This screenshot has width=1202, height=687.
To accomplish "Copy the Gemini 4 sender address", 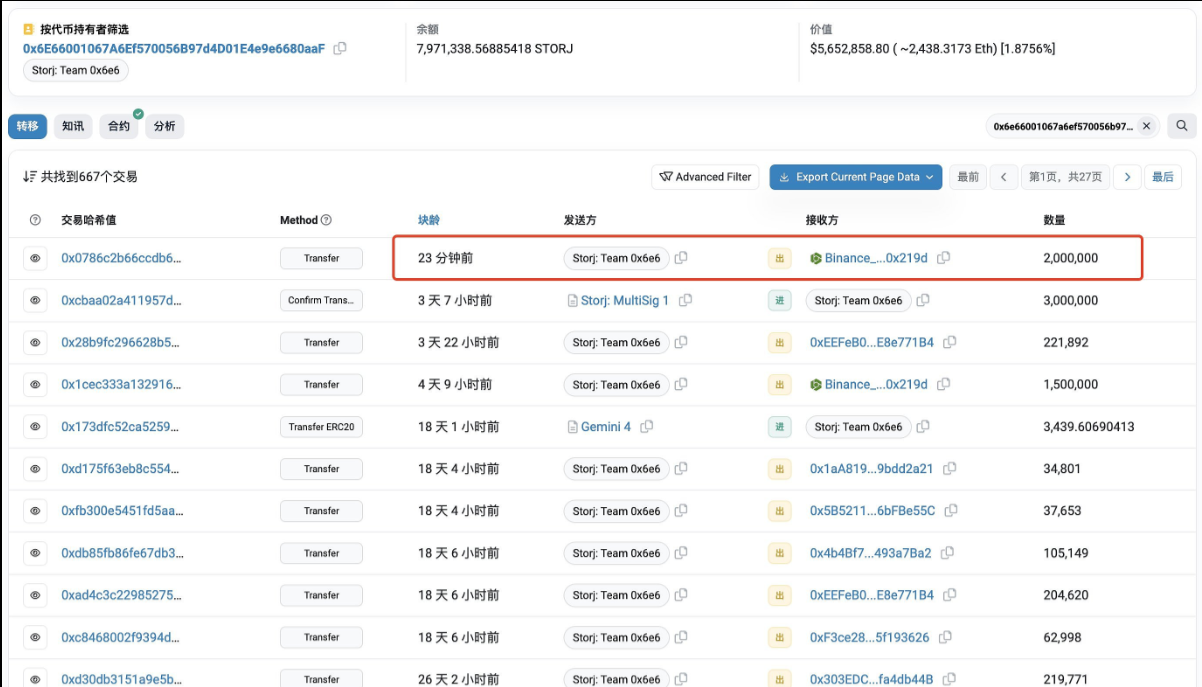I will (x=647, y=427).
